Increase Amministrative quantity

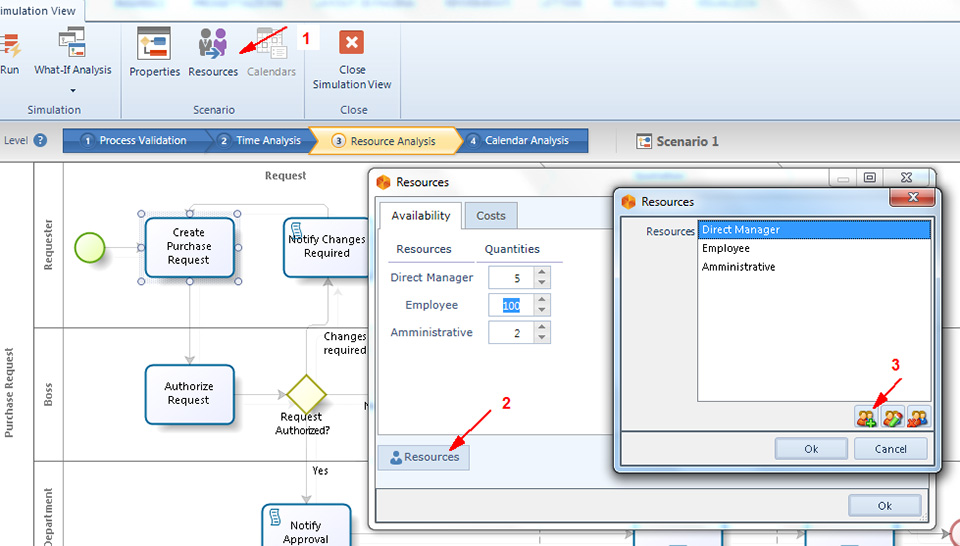coord(541,327)
